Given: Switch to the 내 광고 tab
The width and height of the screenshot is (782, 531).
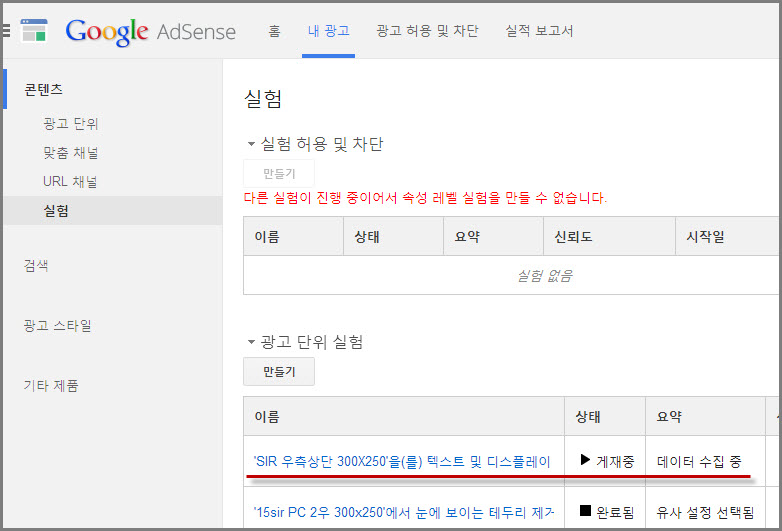Looking at the screenshot, I should pyautogui.click(x=328, y=31).
